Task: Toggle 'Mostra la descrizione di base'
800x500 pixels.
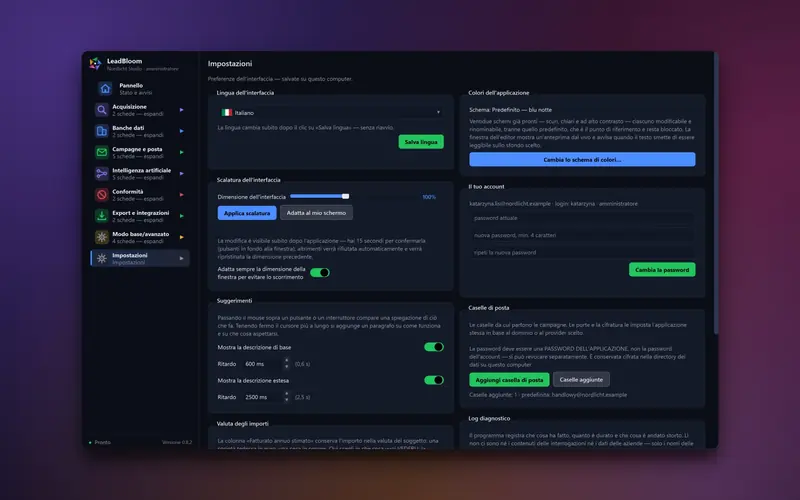Action: point(434,347)
